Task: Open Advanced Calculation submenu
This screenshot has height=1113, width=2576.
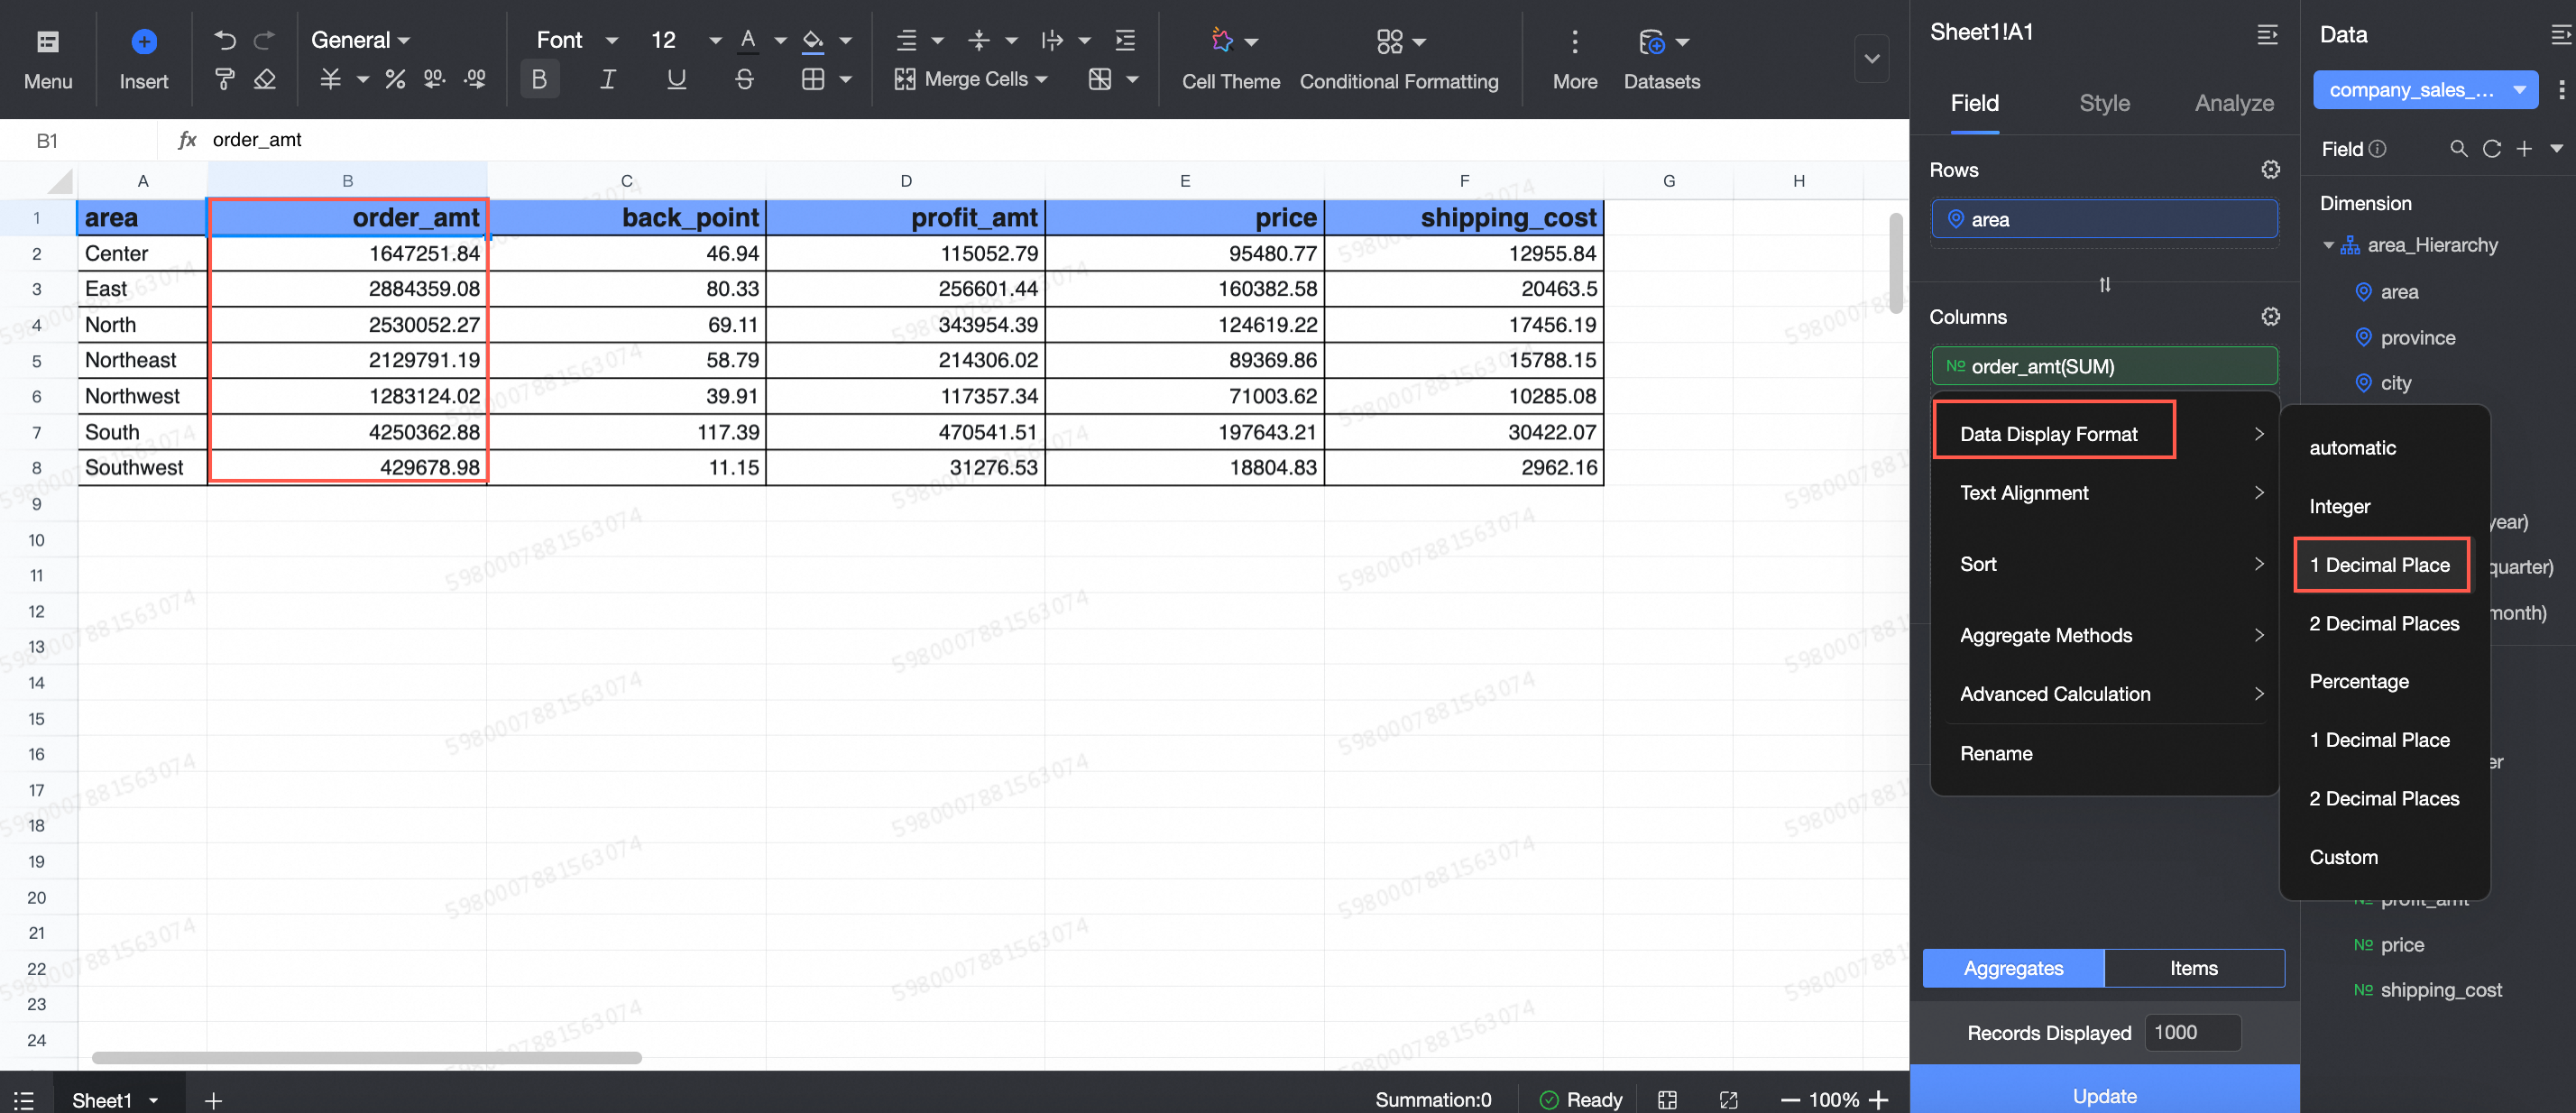Action: 2104,694
